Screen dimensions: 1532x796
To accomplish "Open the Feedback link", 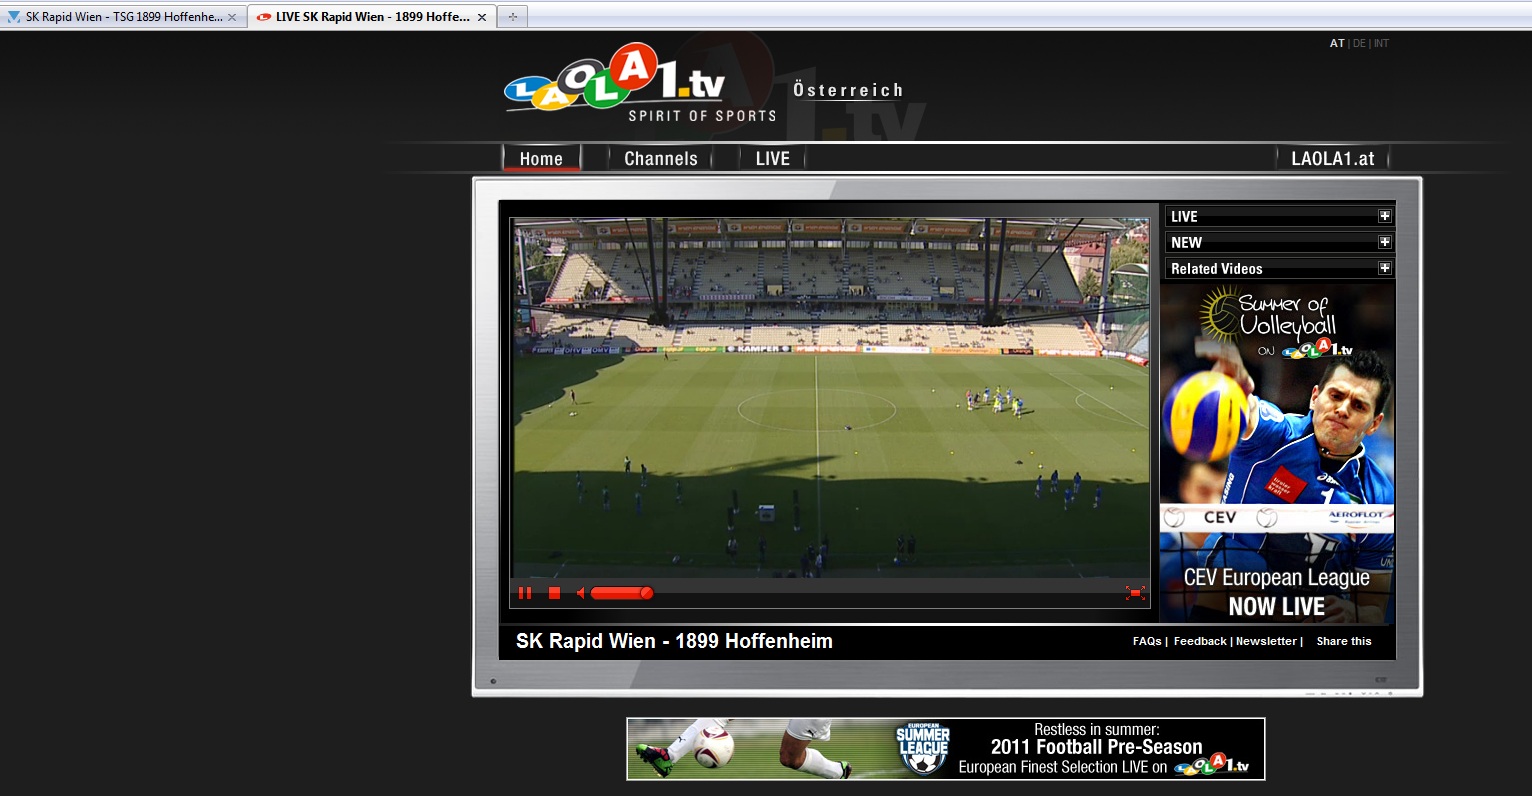I will tap(1200, 641).
